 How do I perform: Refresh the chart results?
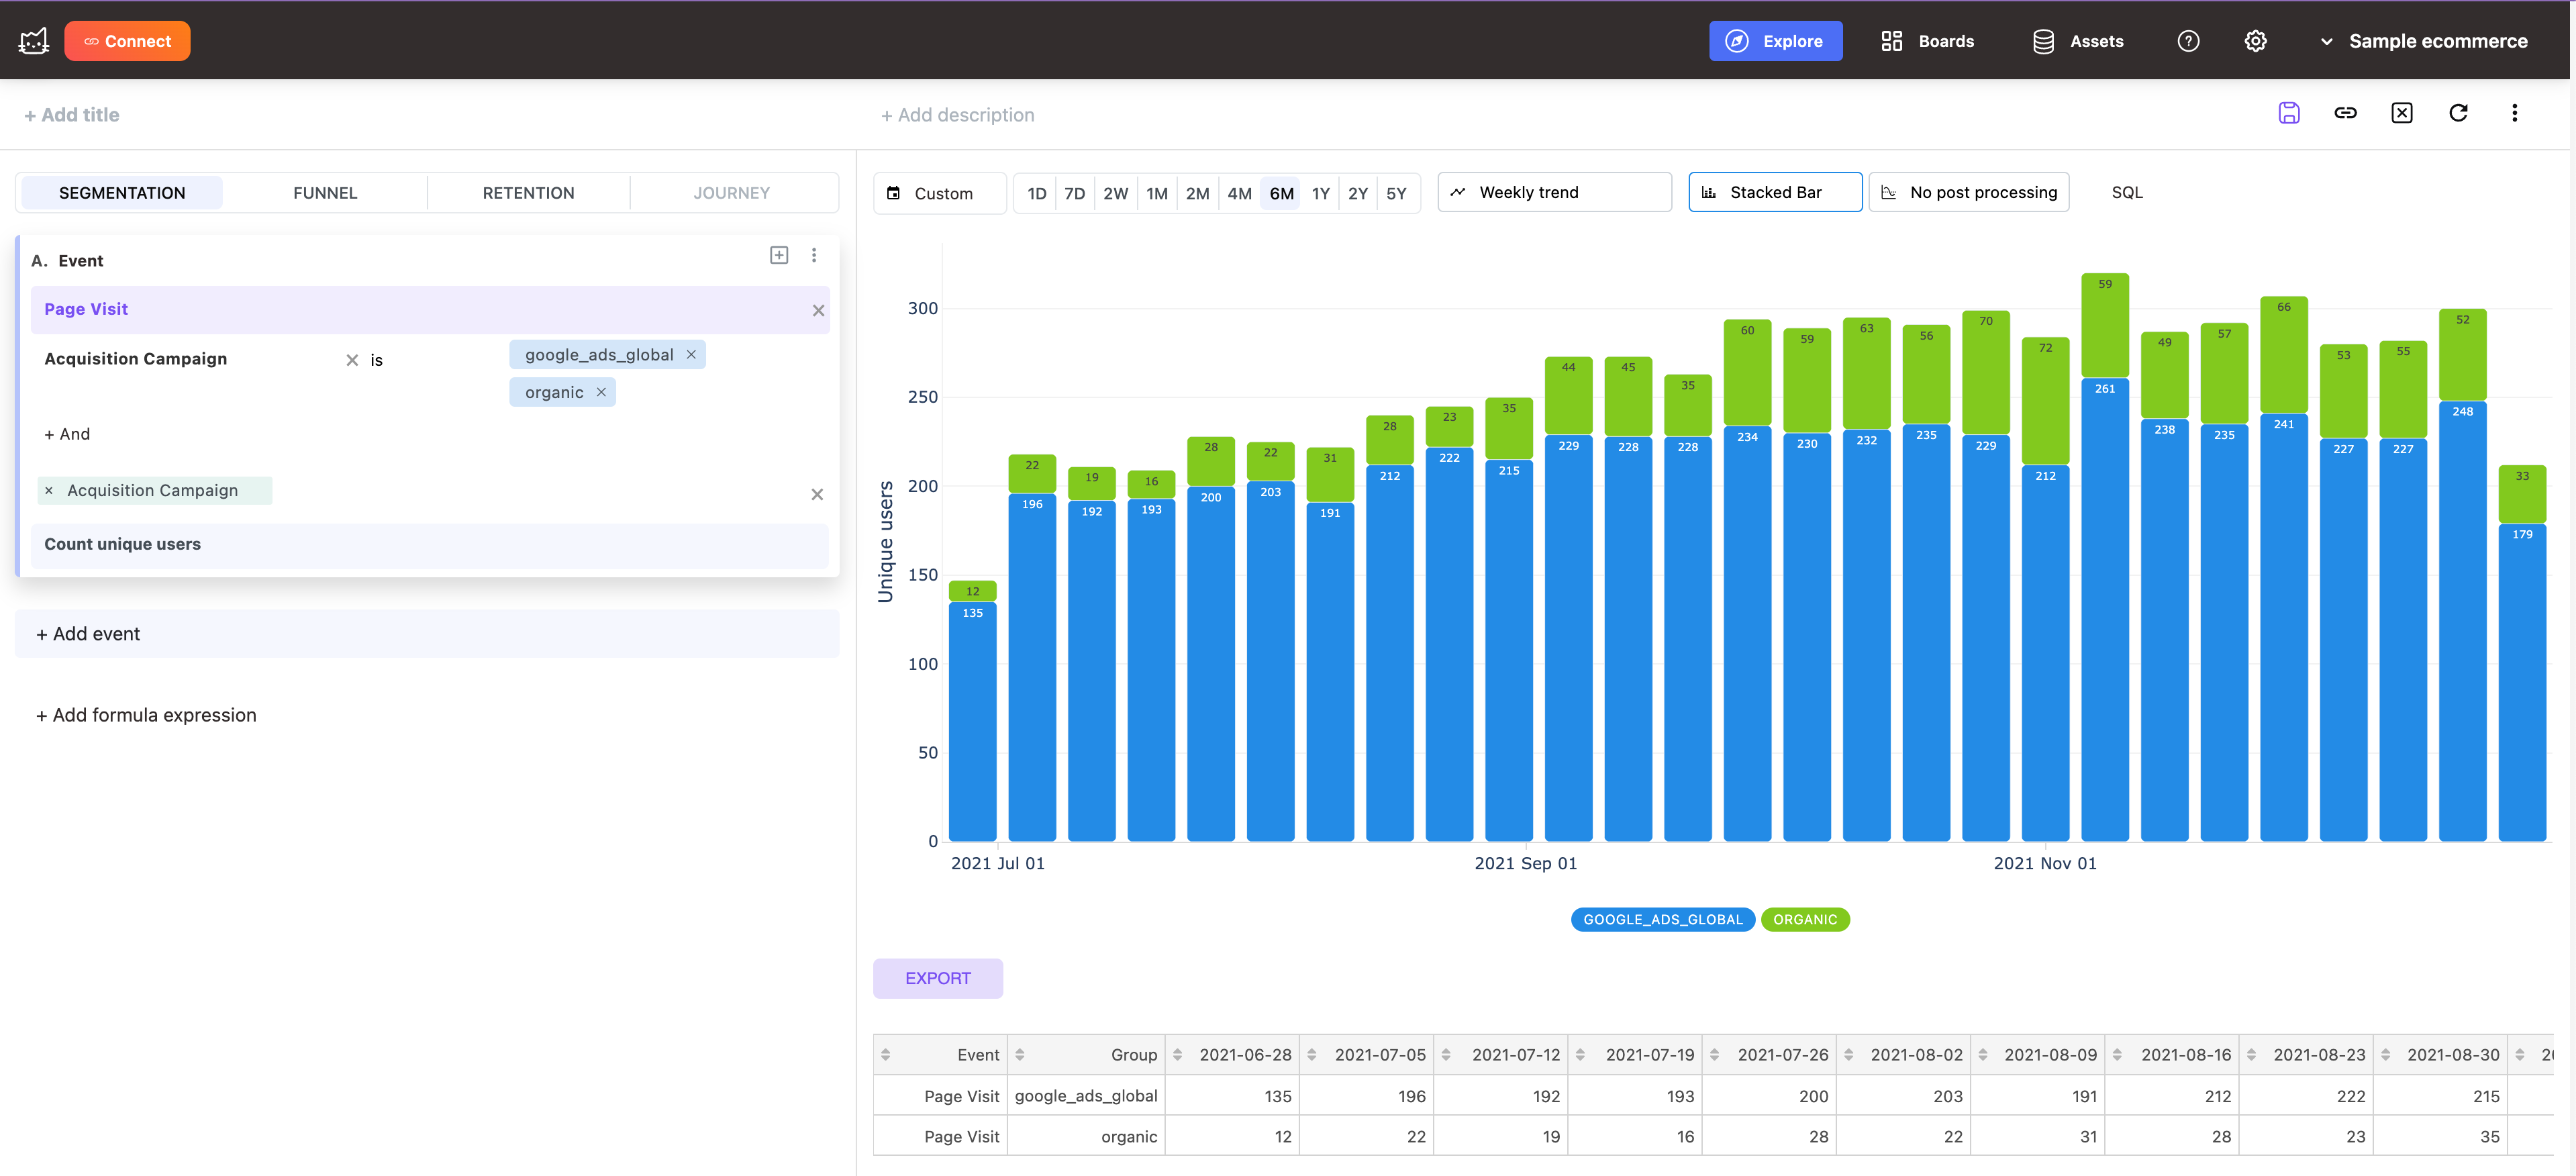[2458, 113]
